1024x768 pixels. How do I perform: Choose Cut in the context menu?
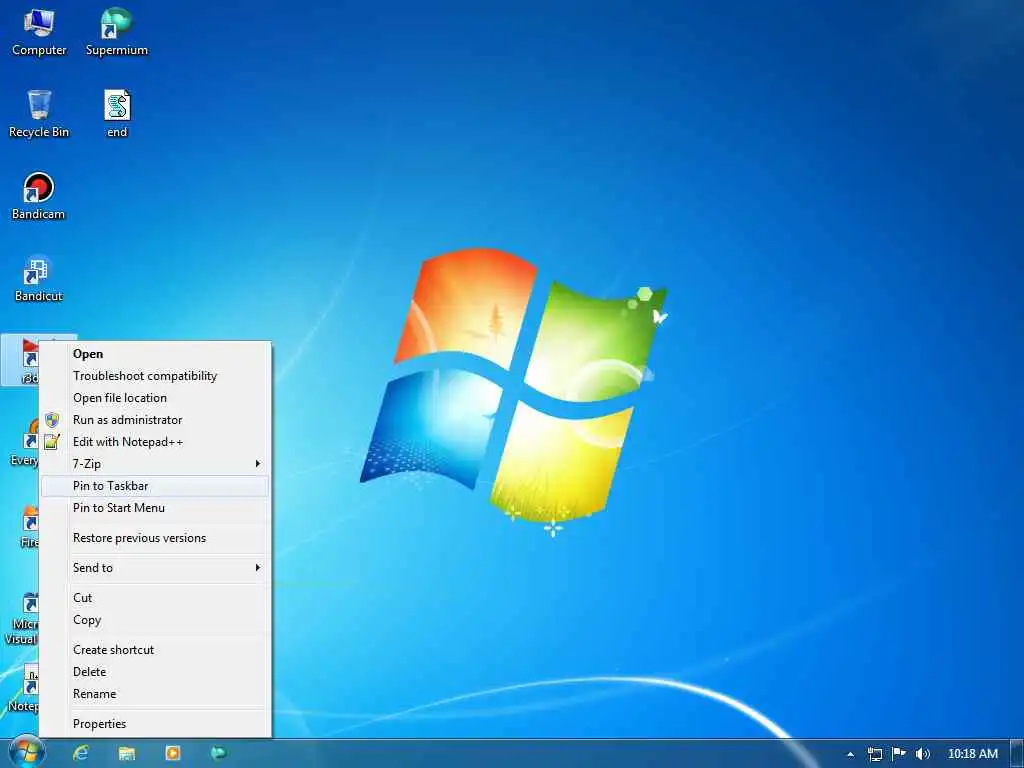click(x=155, y=598)
